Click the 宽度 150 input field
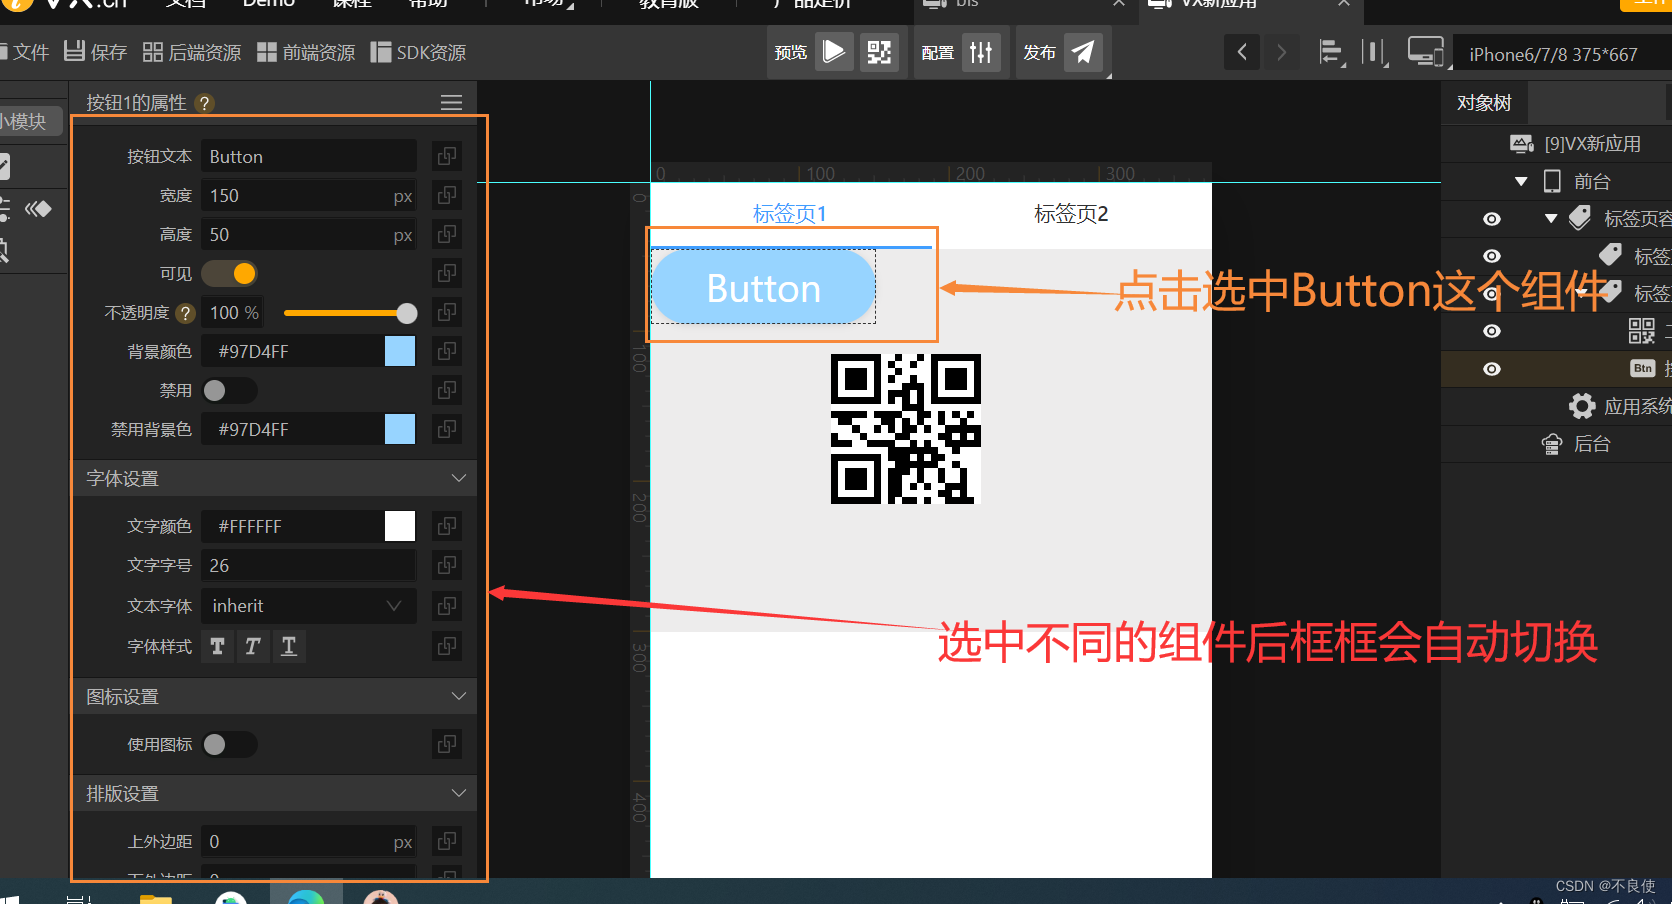 (x=309, y=195)
